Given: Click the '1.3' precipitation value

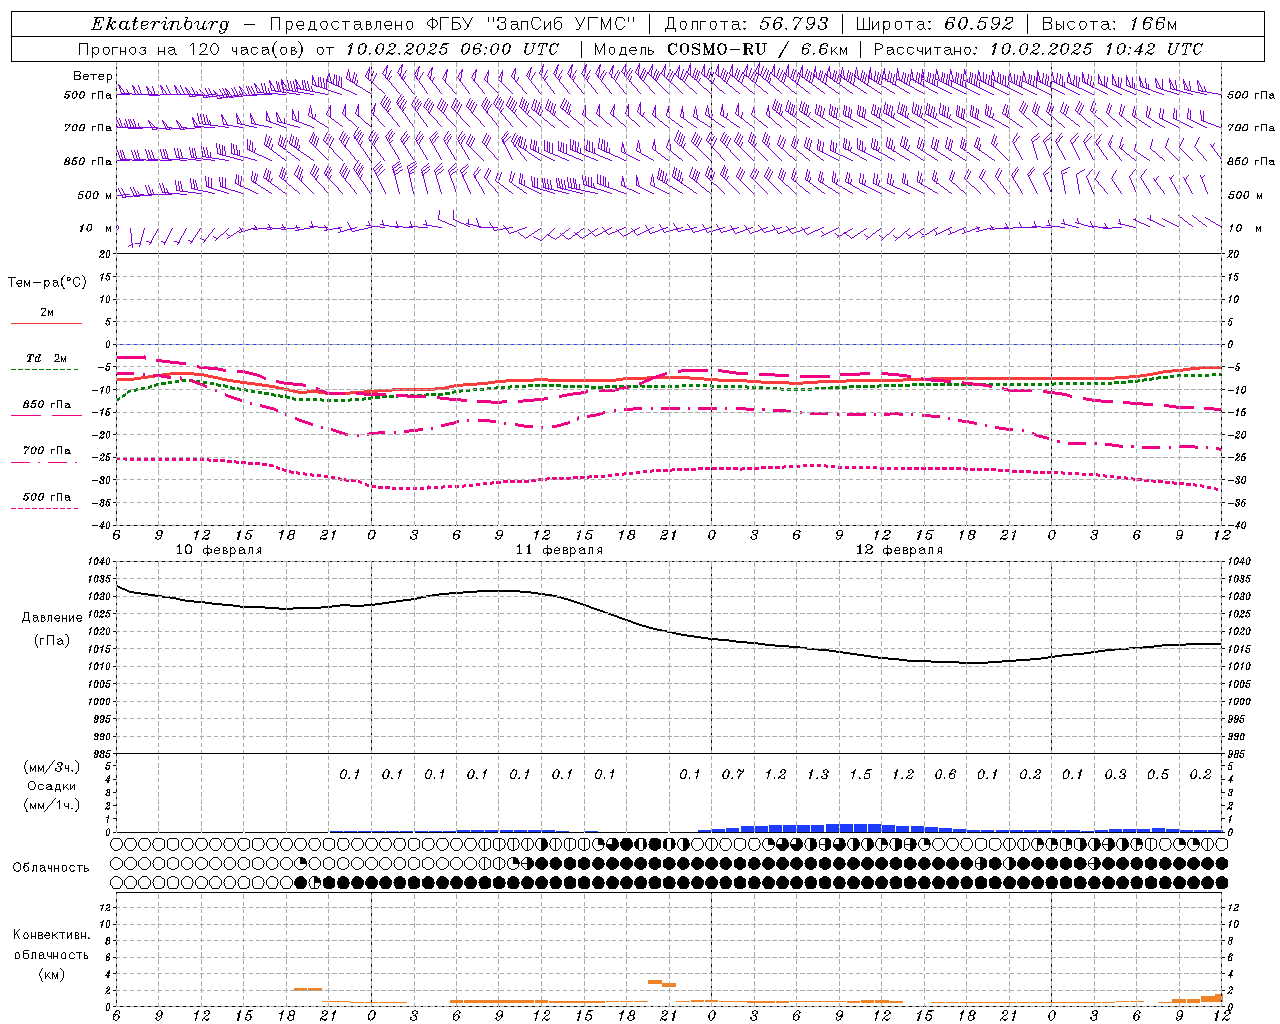Looking at the screenshot, I should point(818,775).
